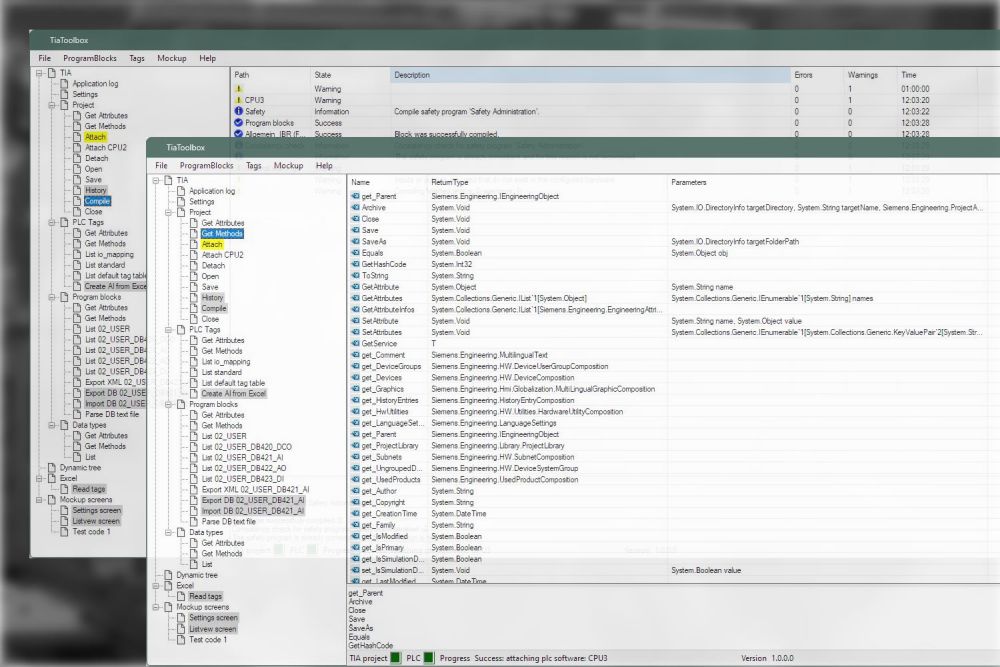1000x667 pixels.
Task: Click the method icon beside get_Graphics
Action: point(355,389)
